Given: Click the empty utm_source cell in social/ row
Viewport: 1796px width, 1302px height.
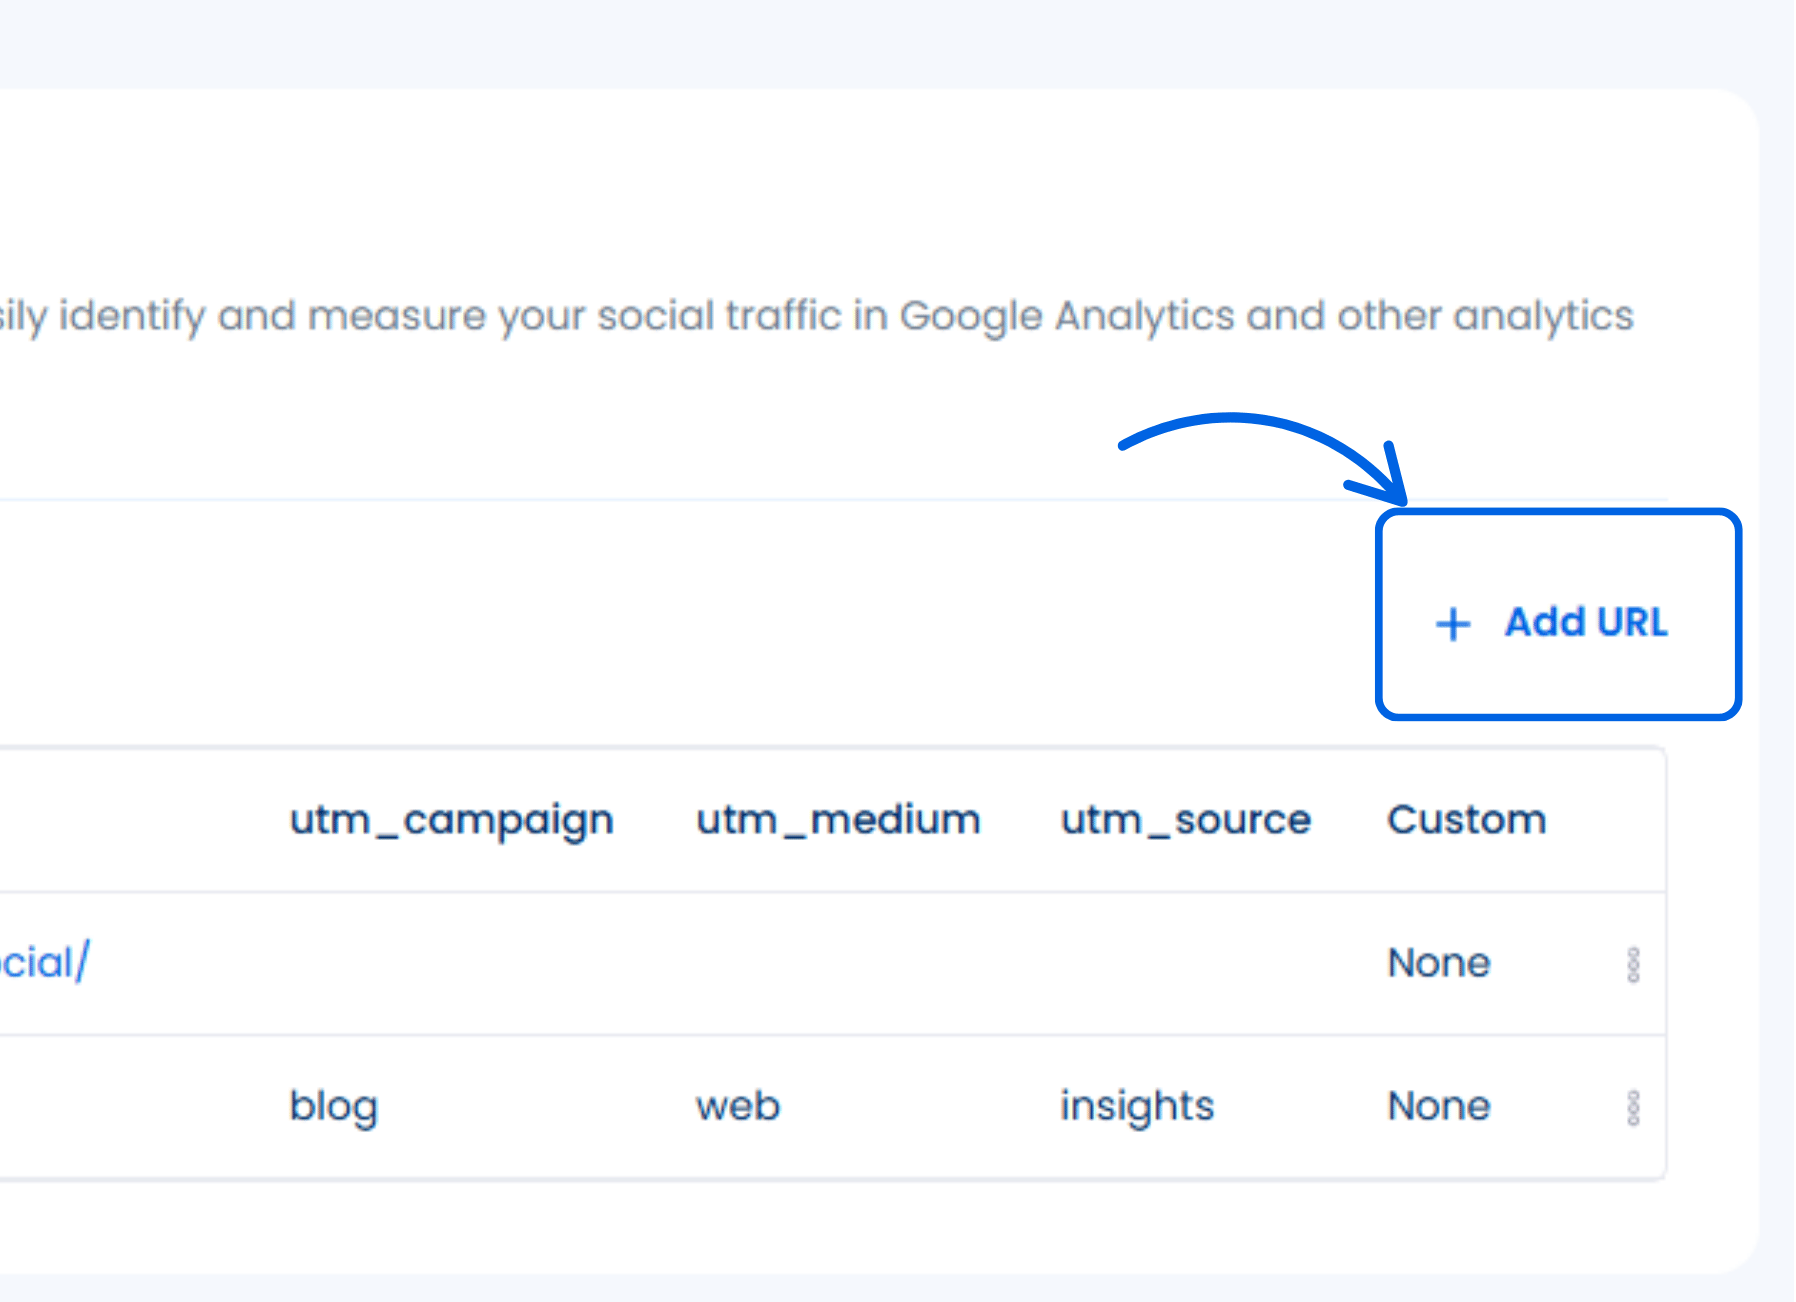Looking at the screenshot, I should point(1185,963).
